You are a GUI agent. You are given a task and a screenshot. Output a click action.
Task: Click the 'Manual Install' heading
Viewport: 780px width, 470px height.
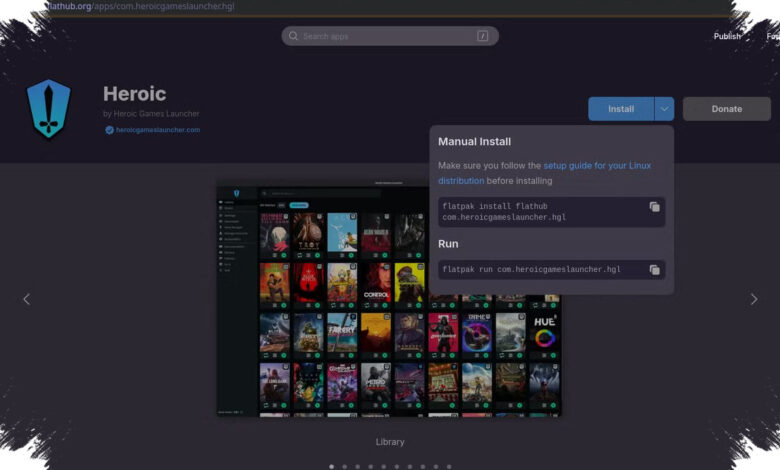click(x=475, y=142)
